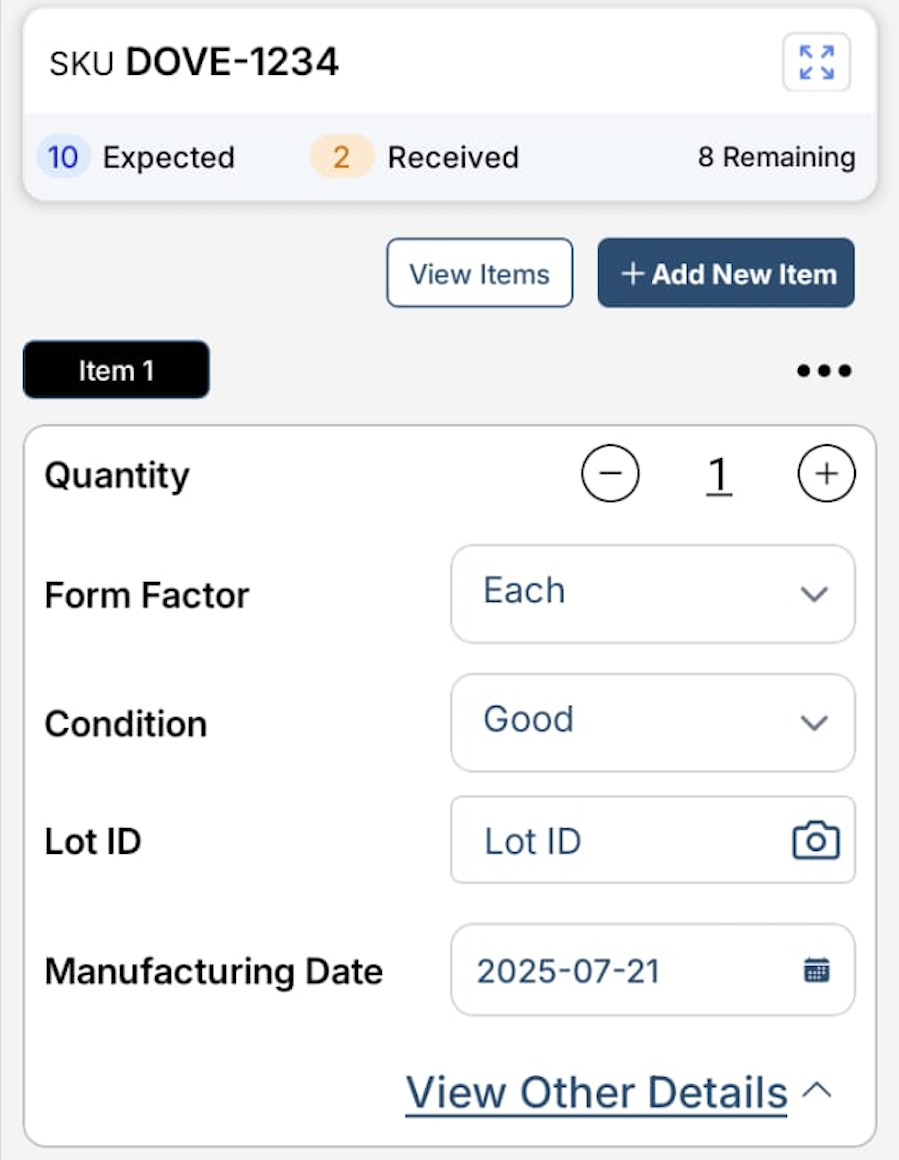
Task: Click the View Items button
Action: tap(480, 273)
